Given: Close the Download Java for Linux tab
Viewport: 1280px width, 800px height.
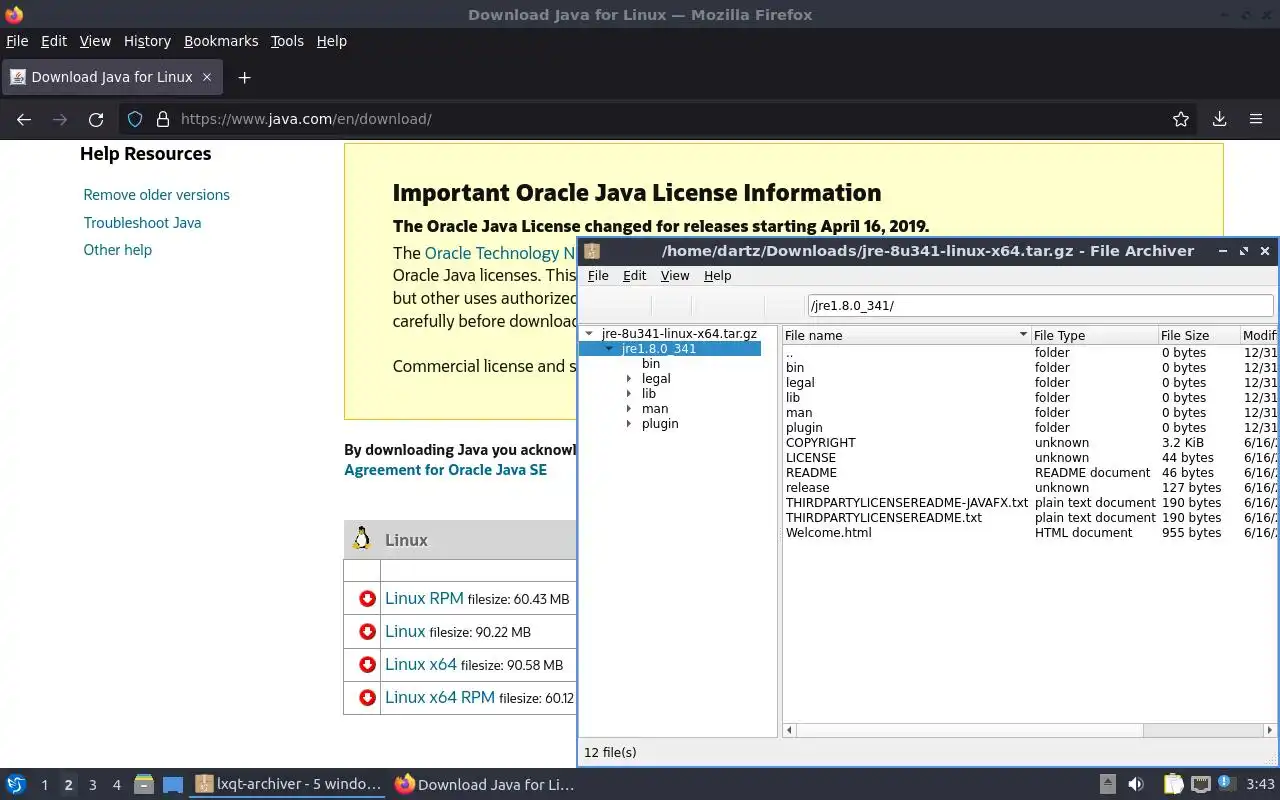Looking at the screenshot, I should point(207,77).
